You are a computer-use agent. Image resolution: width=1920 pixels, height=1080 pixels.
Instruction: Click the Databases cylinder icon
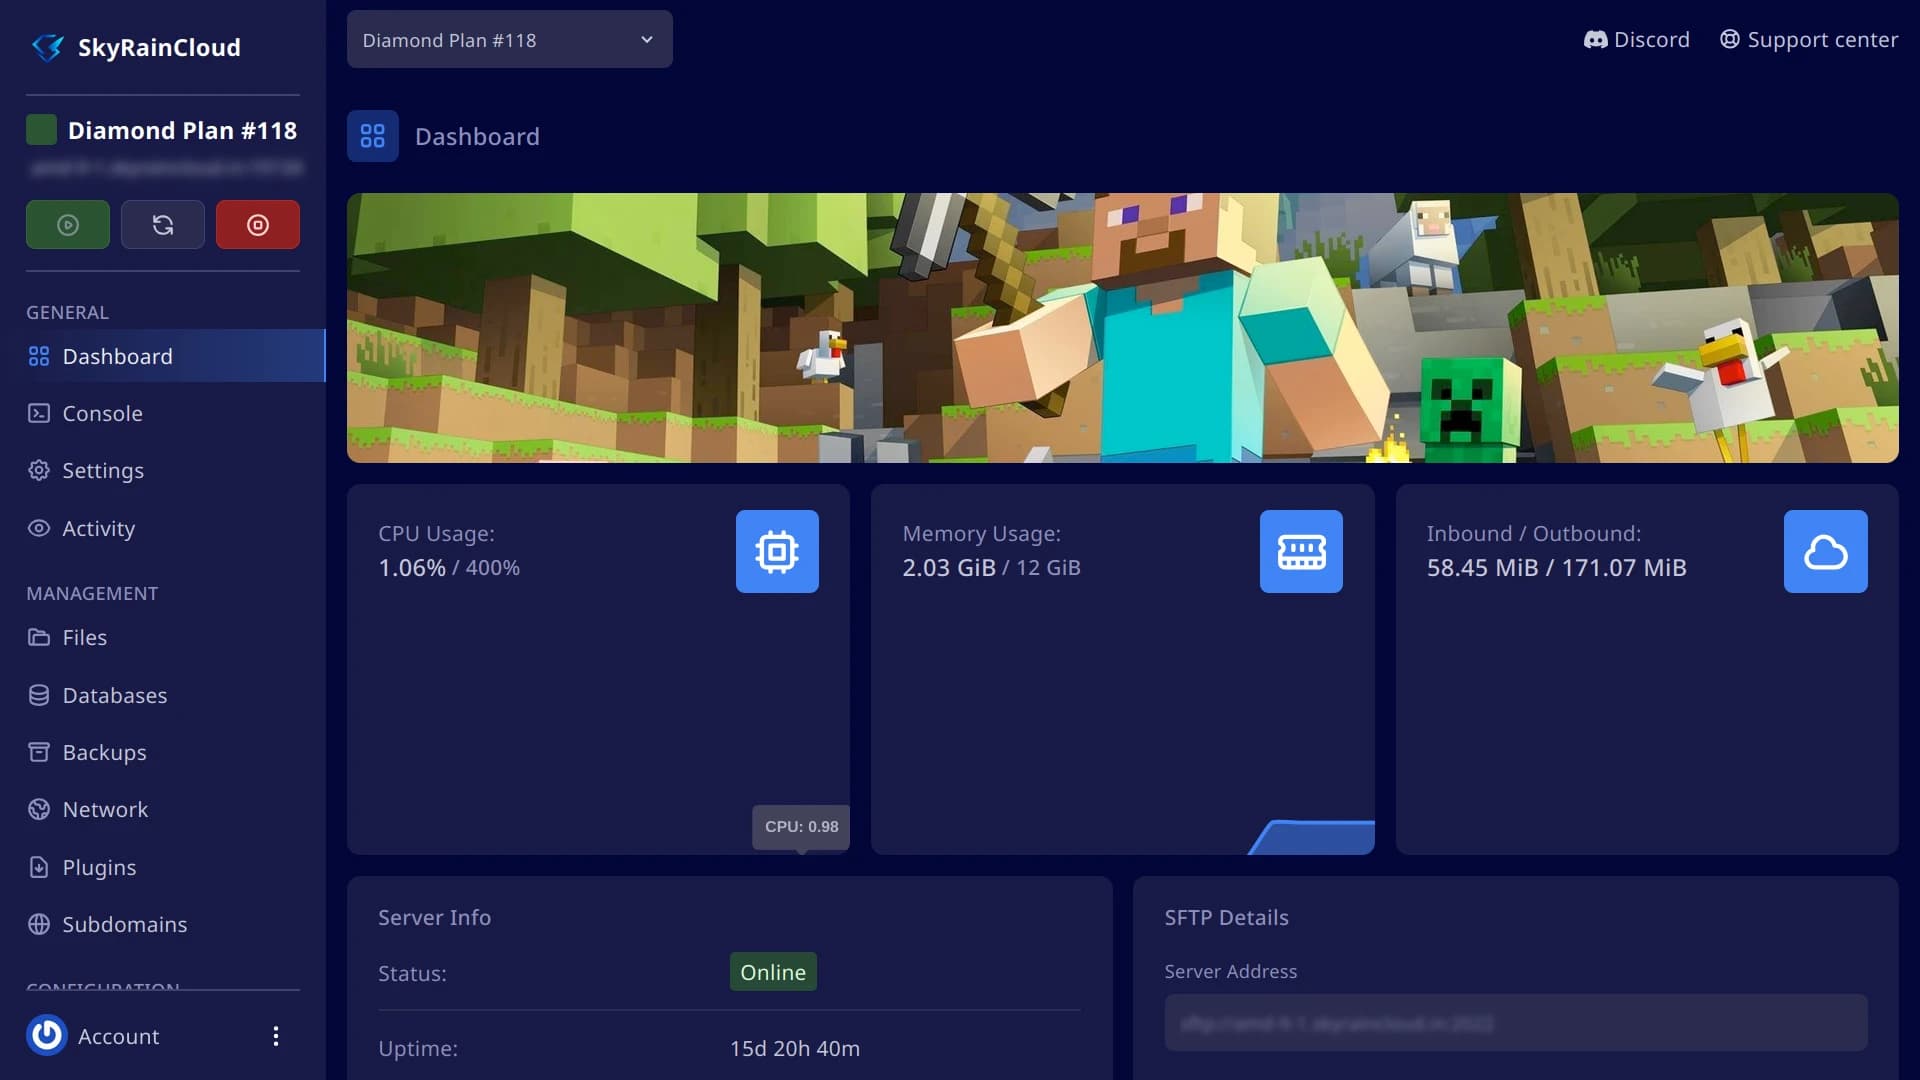(39, 695)
